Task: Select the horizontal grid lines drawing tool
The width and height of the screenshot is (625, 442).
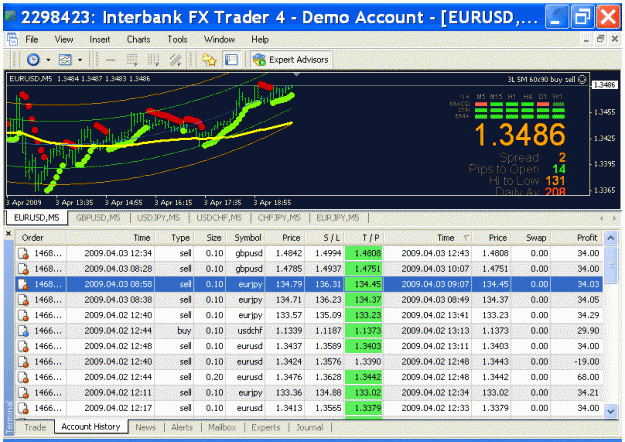Action: pyautogui.click(x=132, y=60)
